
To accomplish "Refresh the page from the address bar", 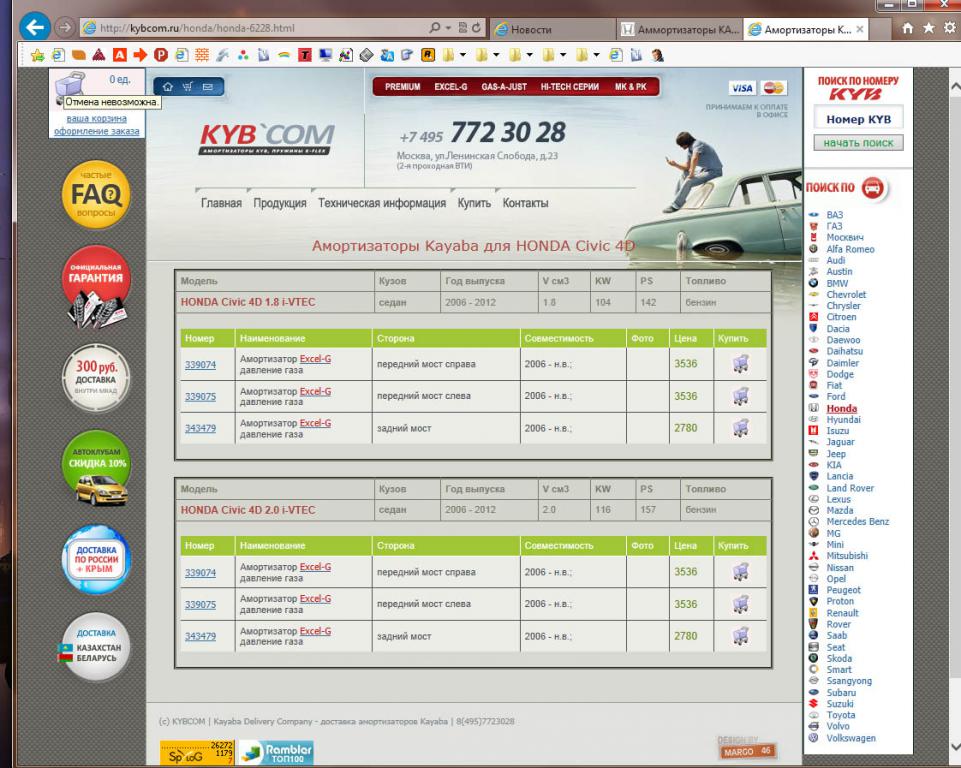I will point(476,28).
